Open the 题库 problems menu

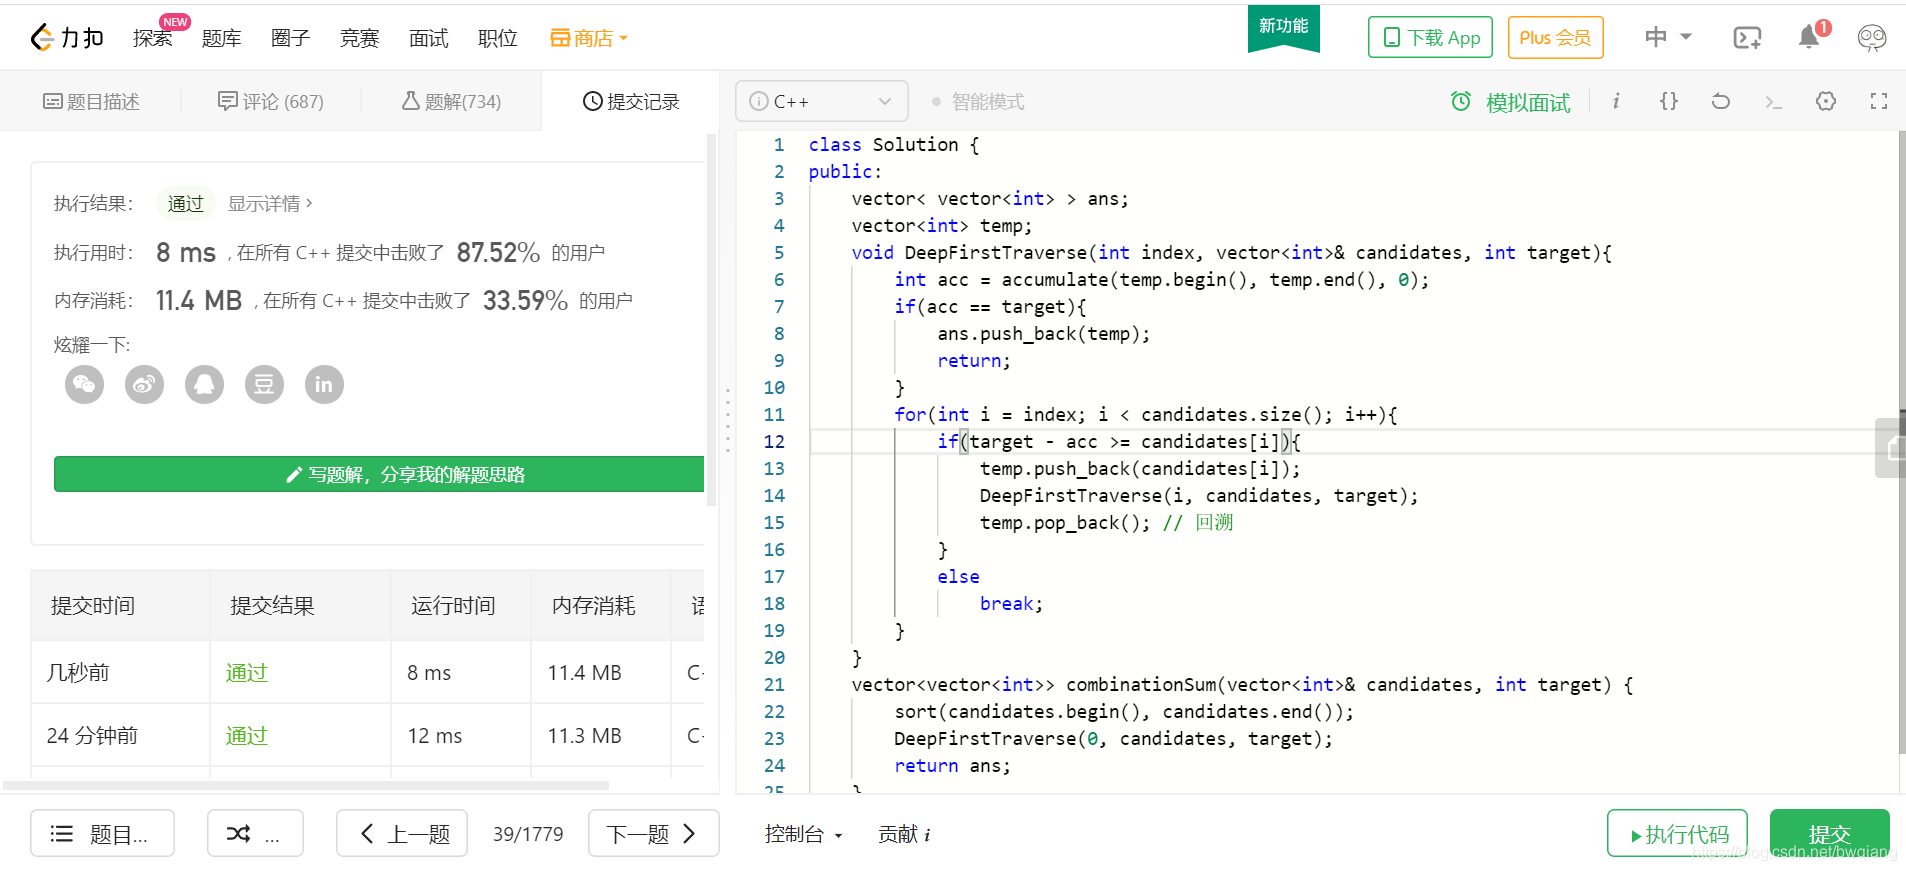[x=221, y=38]
